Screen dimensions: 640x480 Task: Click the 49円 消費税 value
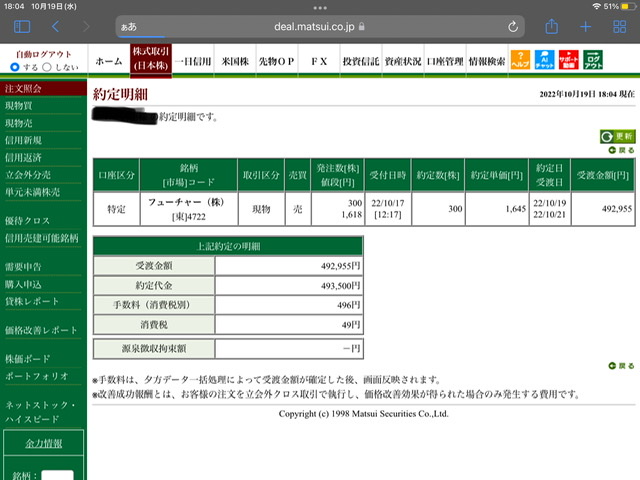click(x=351, y=325)
